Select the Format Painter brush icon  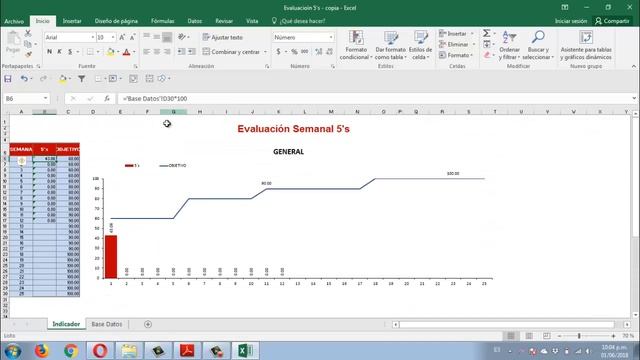(28, 54)
